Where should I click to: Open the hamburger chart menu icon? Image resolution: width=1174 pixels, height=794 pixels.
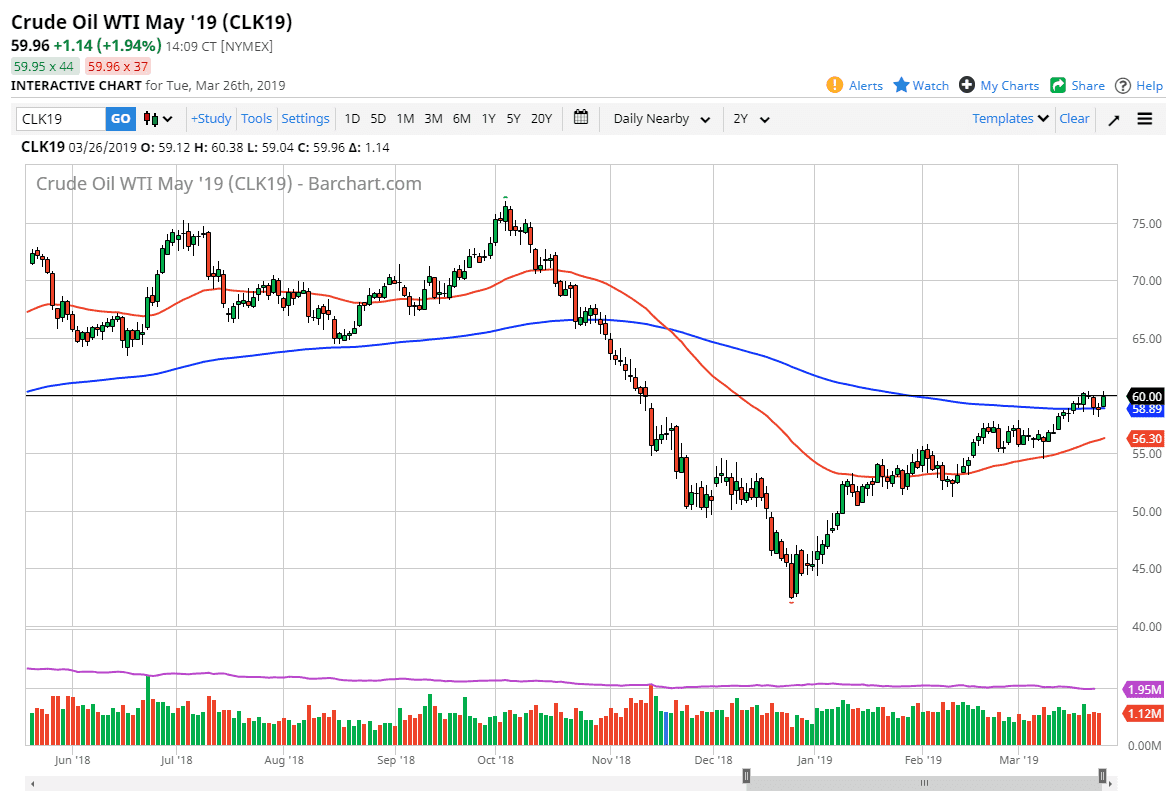pos(1144,118)
